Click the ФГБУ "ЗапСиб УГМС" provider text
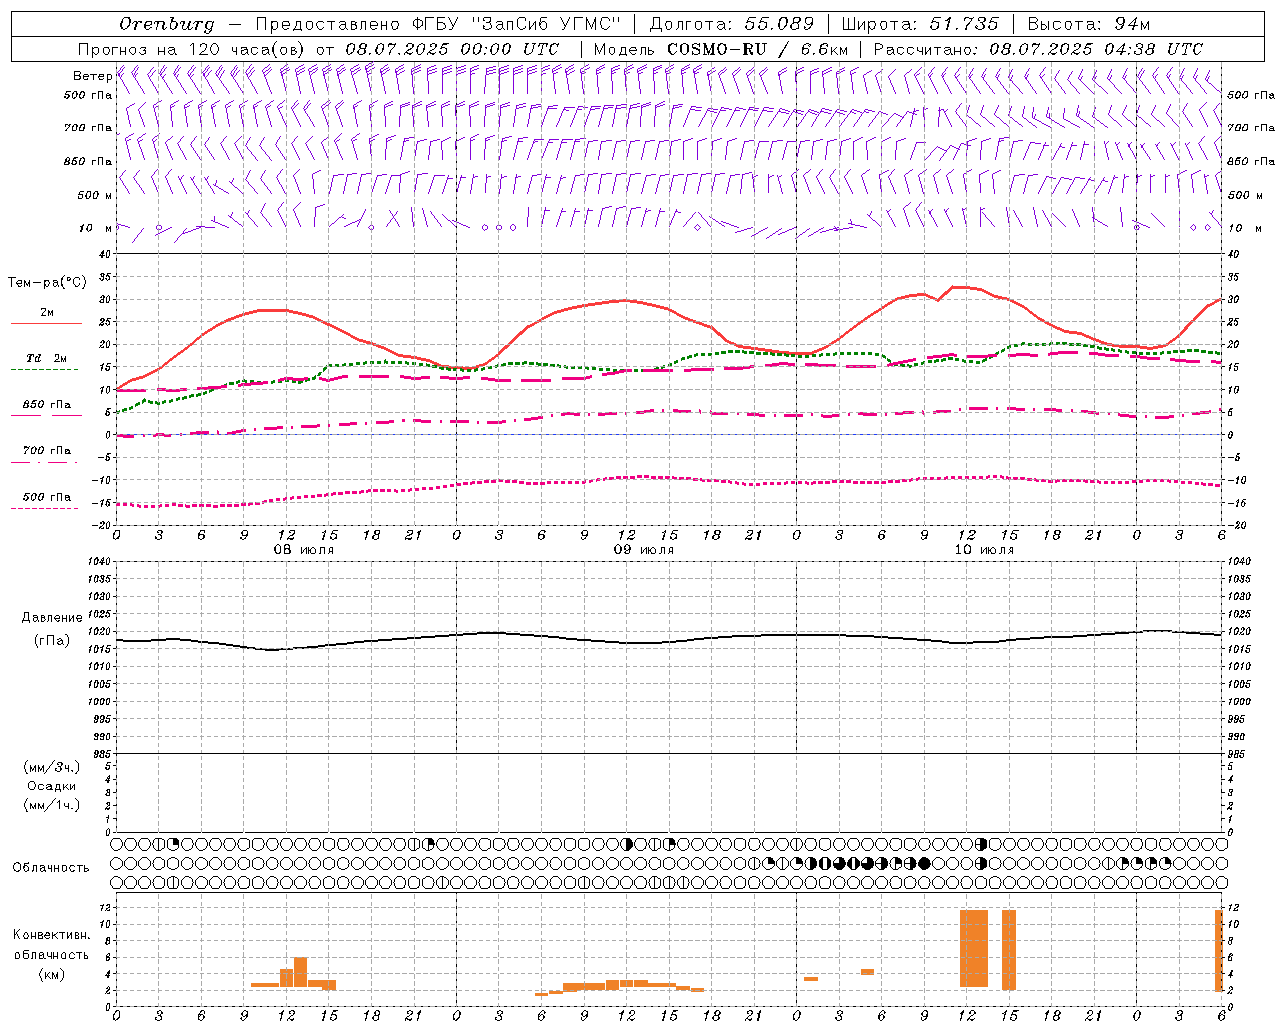Image resolution: width=1280 pixels, height=1024 pixels. coord(517,24)
